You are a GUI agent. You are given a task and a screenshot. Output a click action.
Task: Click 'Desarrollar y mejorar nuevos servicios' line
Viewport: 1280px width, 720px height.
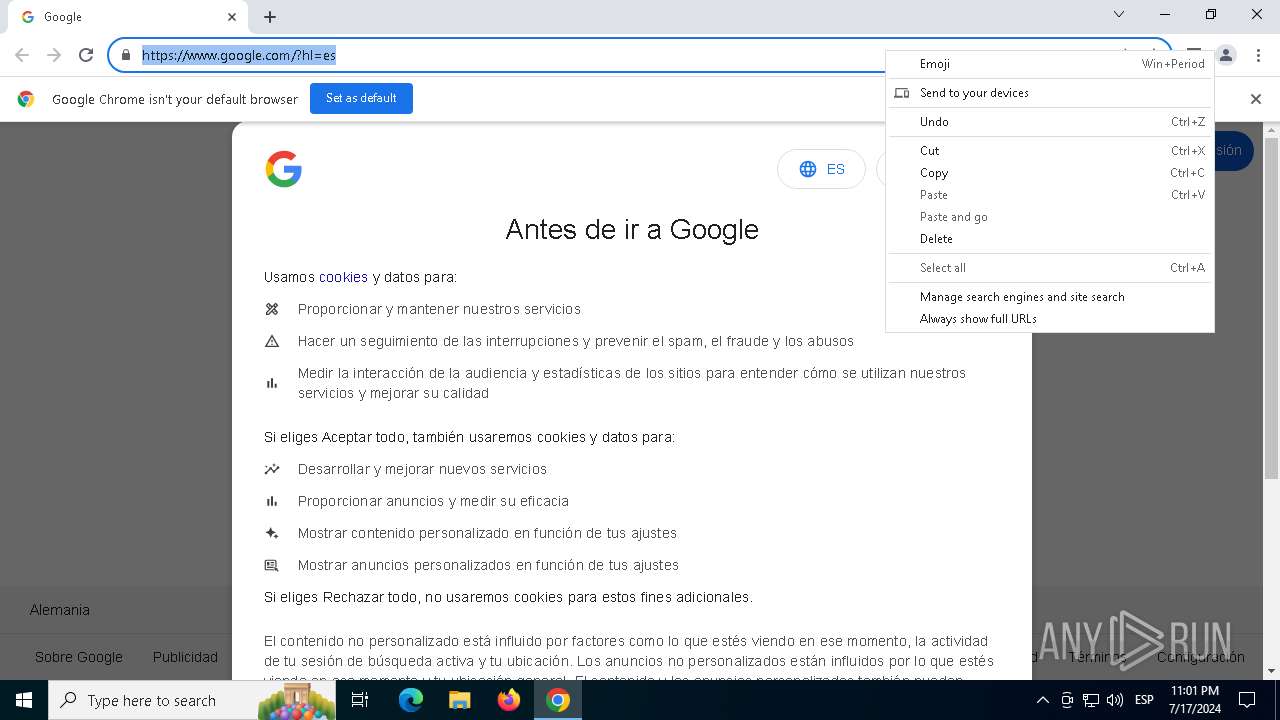422,469
